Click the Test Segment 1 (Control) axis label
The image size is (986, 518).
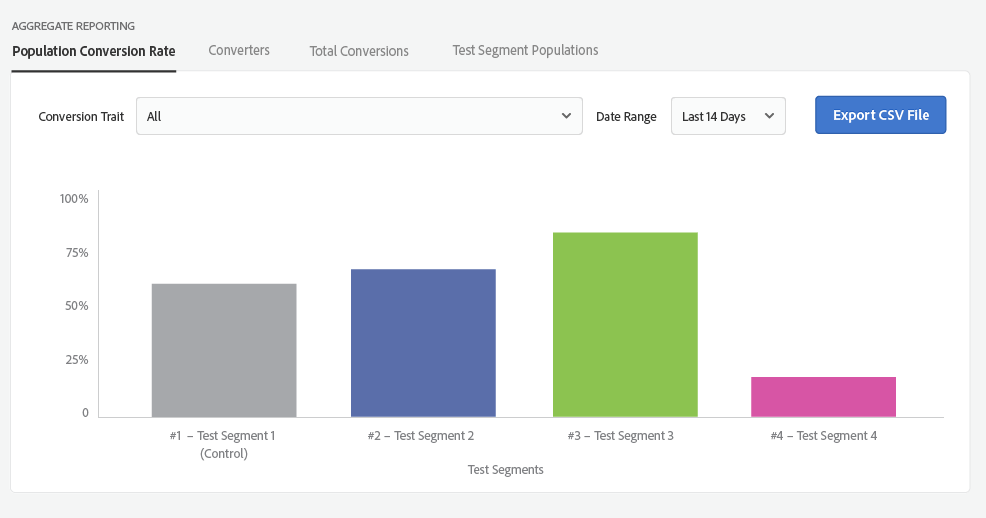pos(222,444)
